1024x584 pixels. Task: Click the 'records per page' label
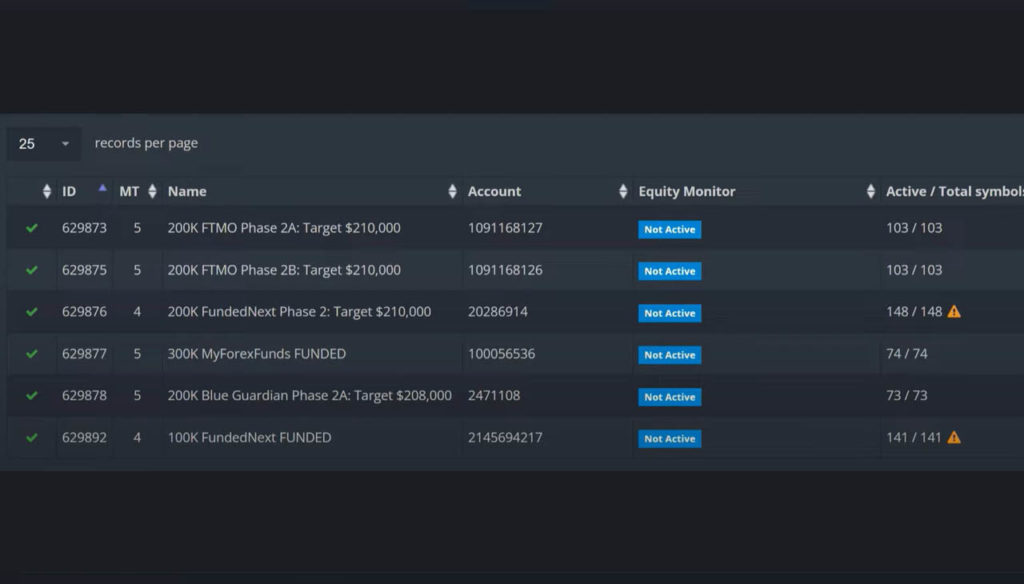click(146, 143)
